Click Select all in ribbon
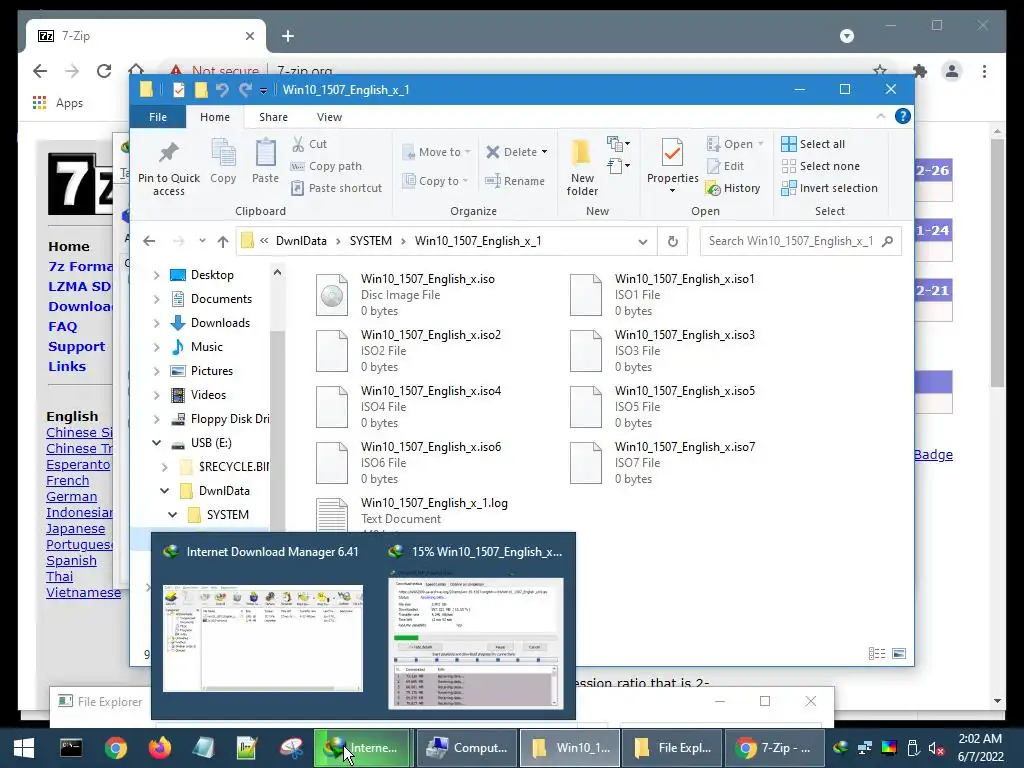The height and width of the screenshot is (768, 1024). (813, 144)
